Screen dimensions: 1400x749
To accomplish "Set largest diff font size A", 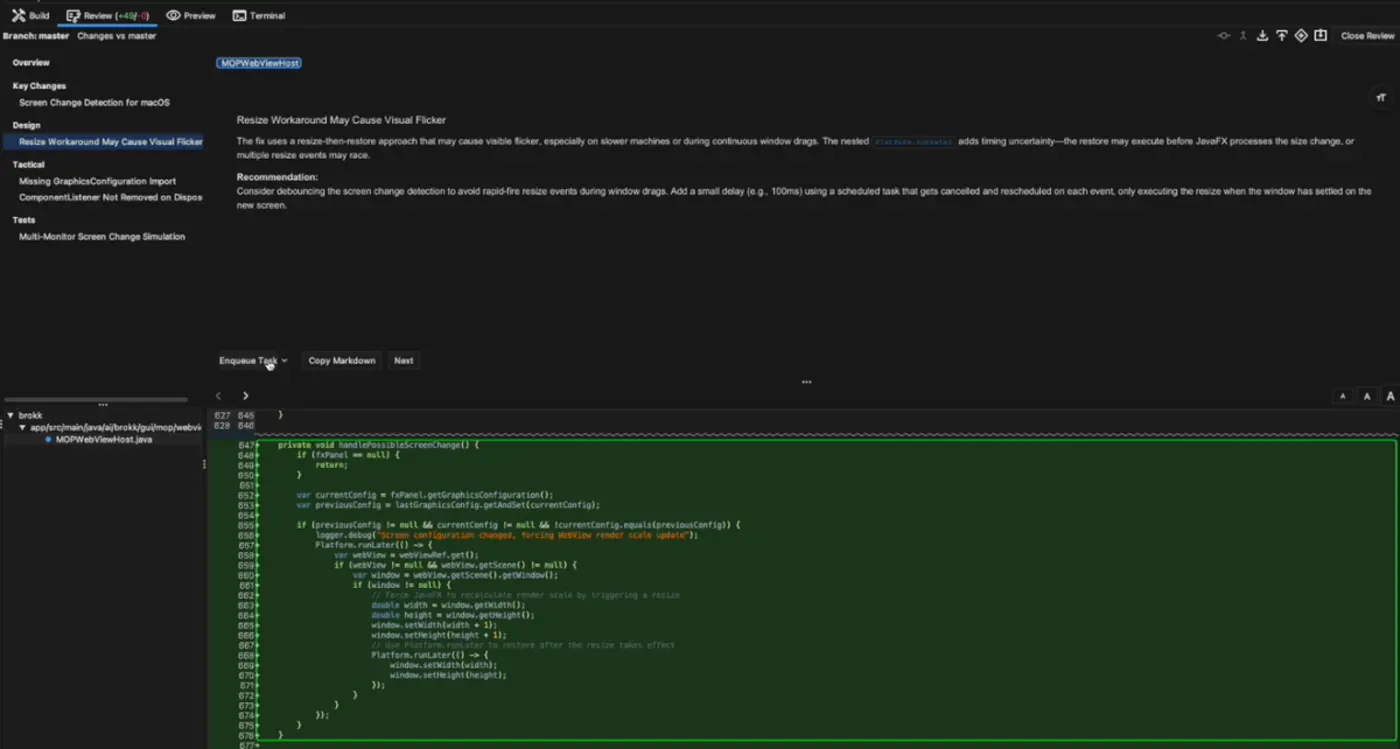I will pyautogui.click(x=1390, y=397).
